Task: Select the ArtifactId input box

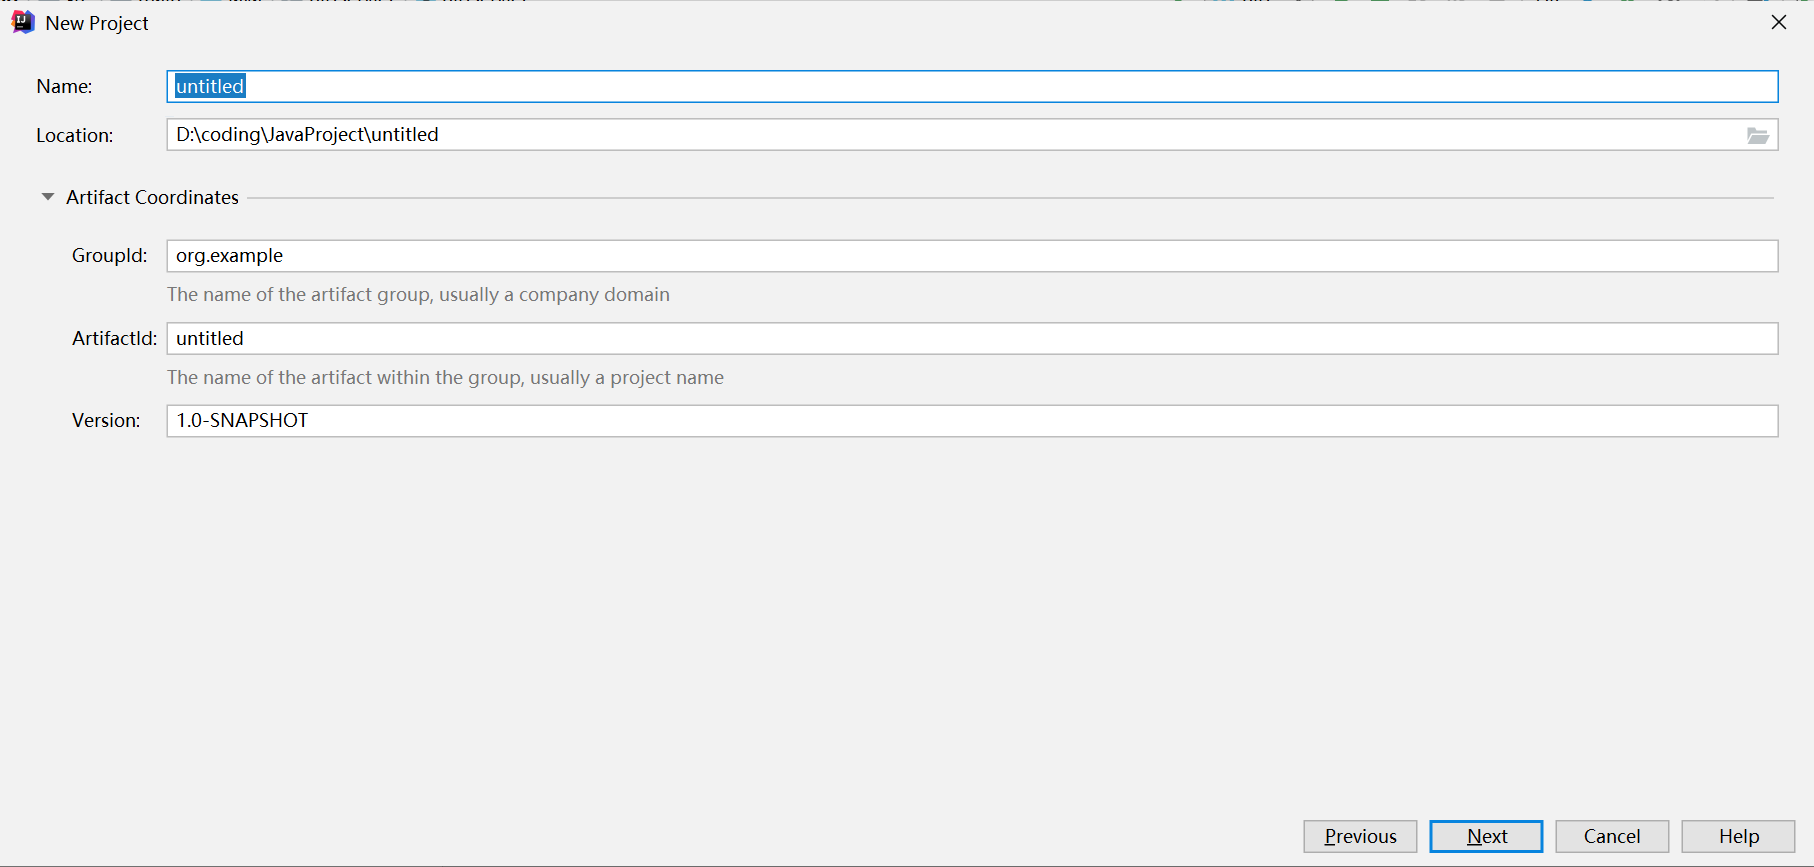Action: click(970, 338)
